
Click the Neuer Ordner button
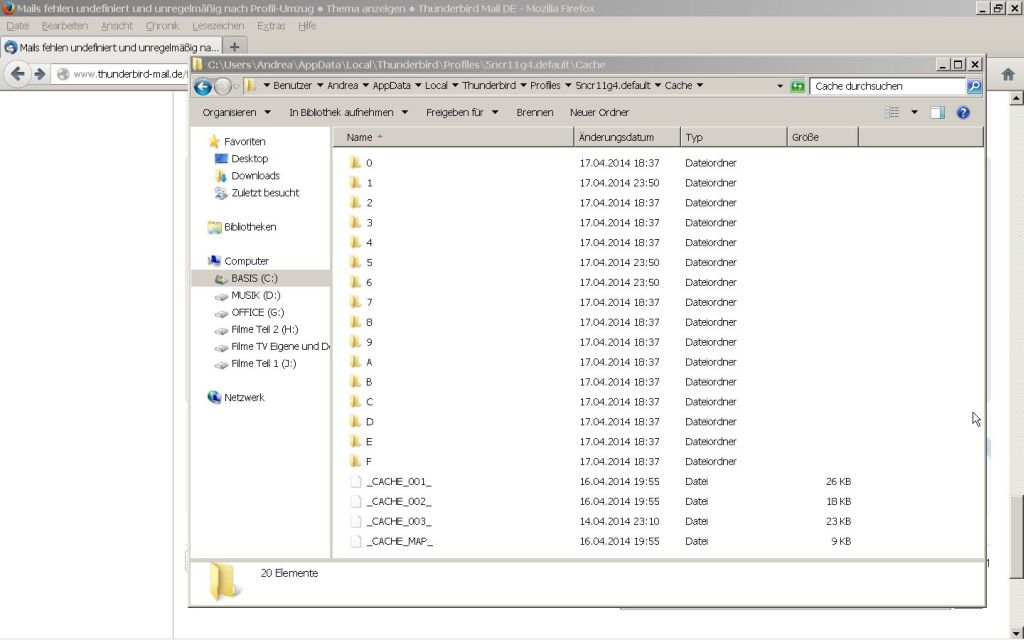click(x=599, y=113)
